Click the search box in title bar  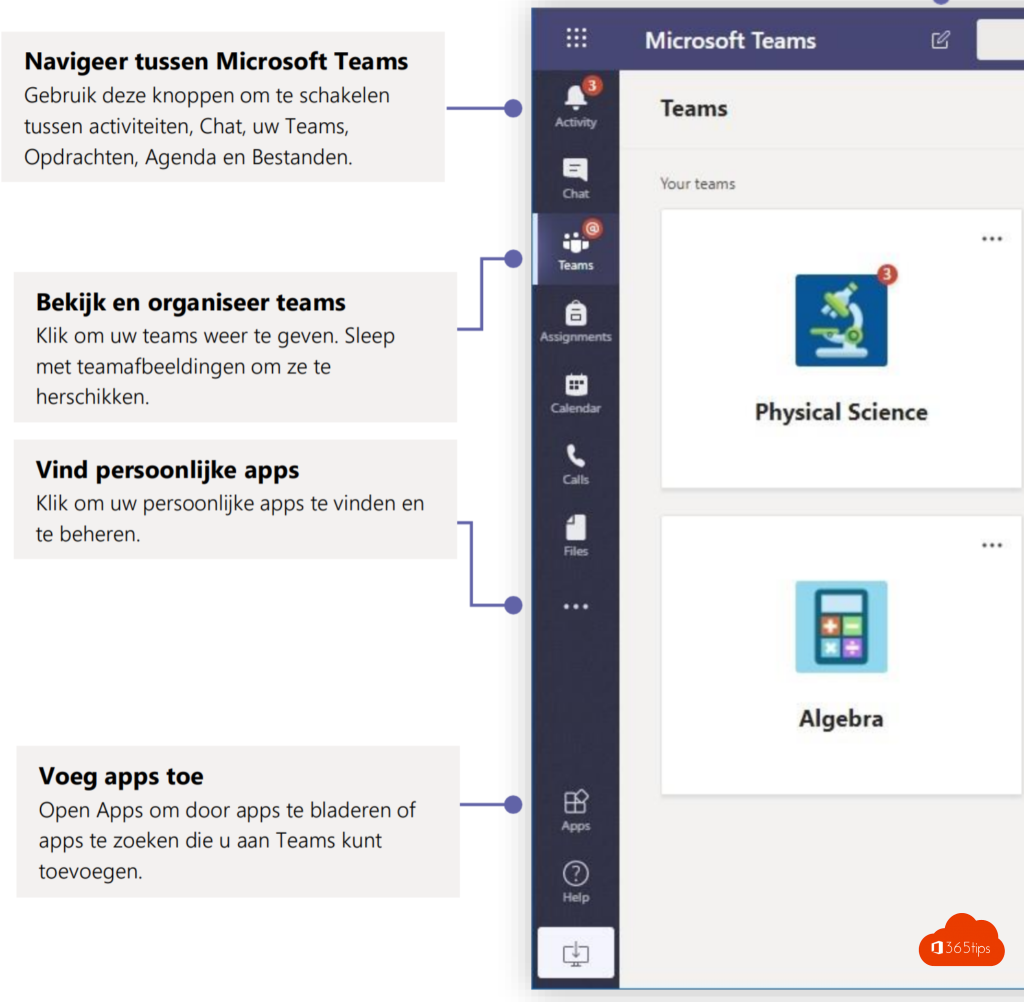1000,40
